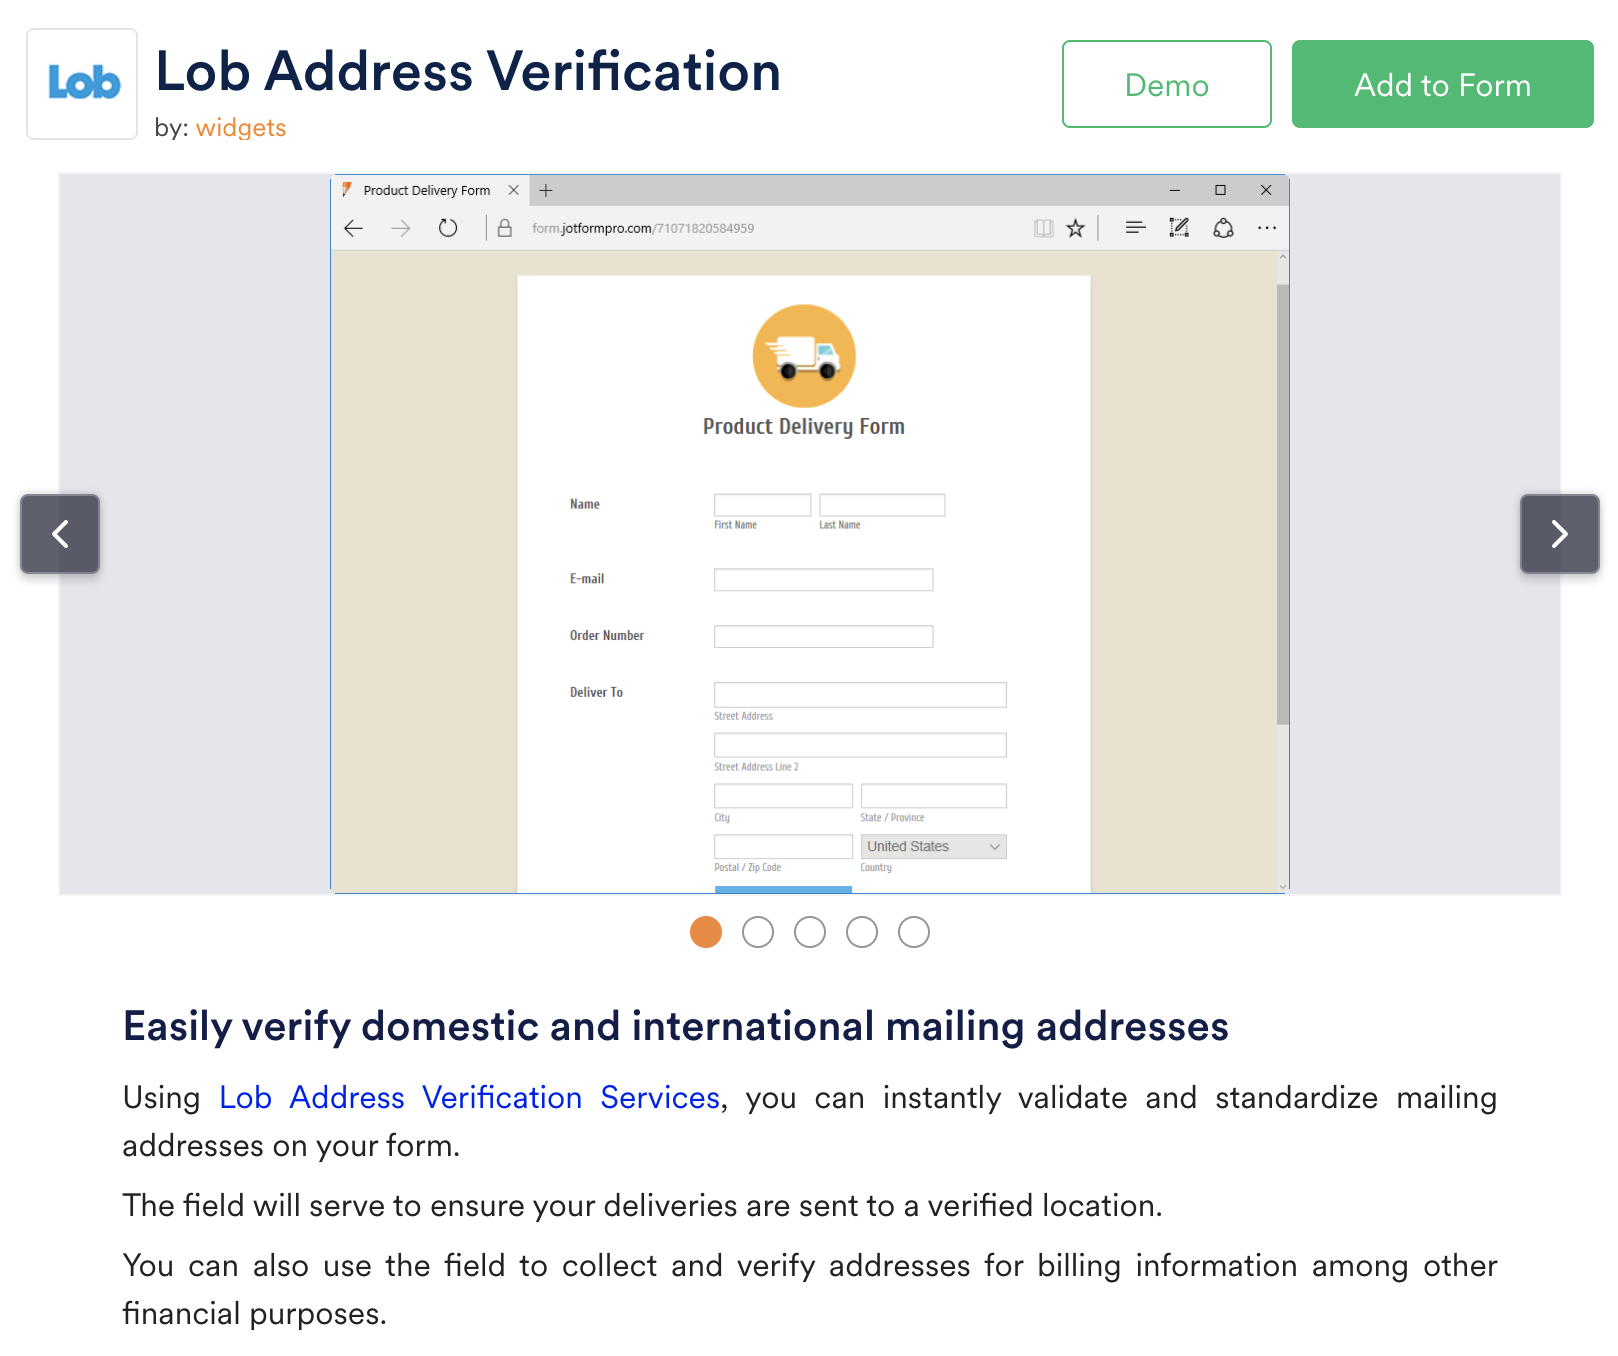The width and height of the screenshot is (1618, 1356).
Task: Click the Lob logo icon
Action: [x=82, y=84]
